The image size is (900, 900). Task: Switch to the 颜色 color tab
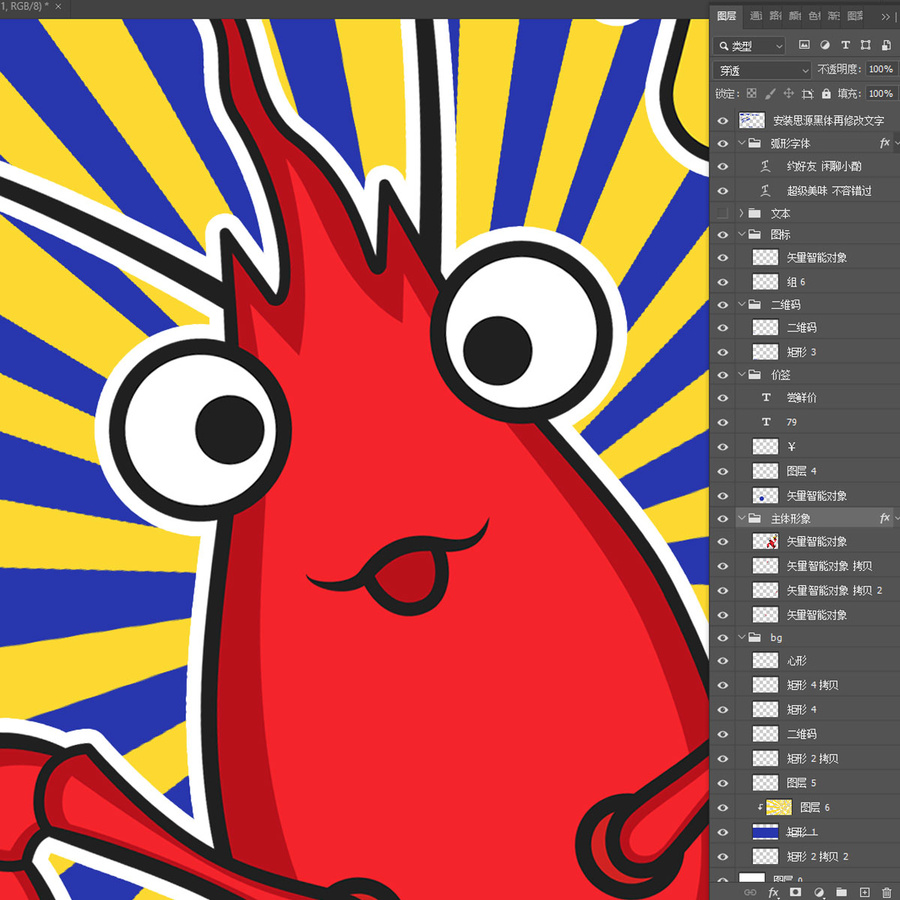coord(795,16)
